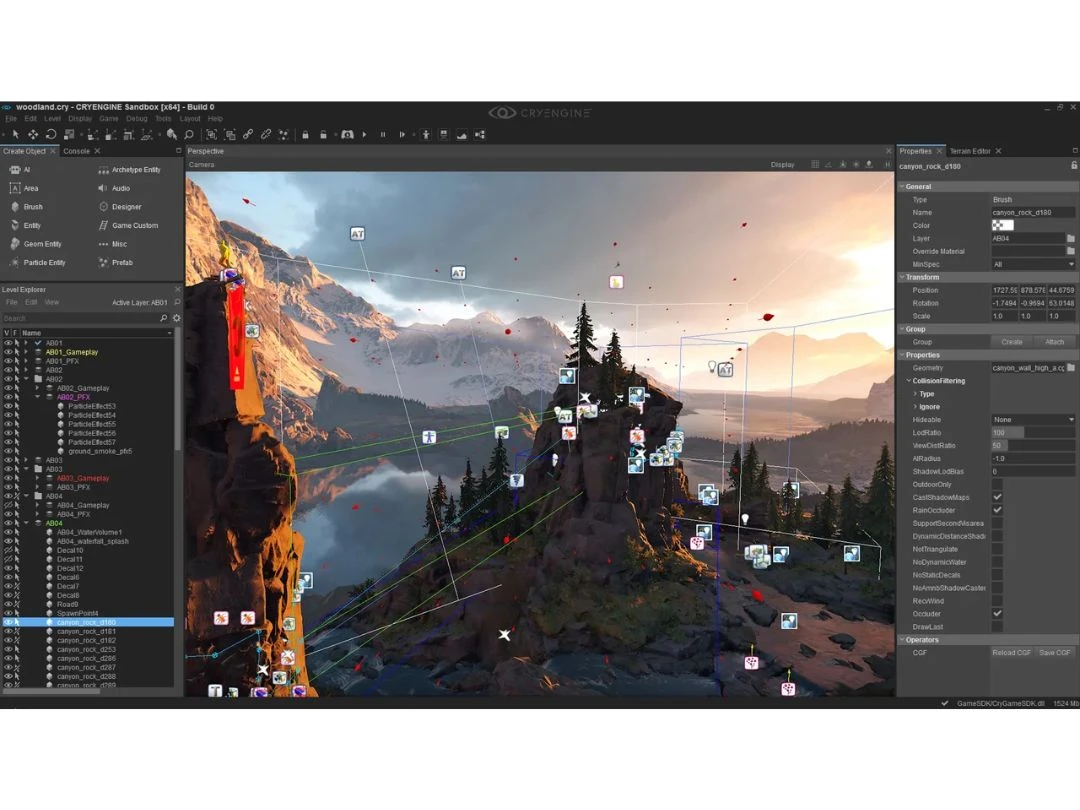Open Level Explorer settings gear
The image size is (1080, 810).
(177, 318)
